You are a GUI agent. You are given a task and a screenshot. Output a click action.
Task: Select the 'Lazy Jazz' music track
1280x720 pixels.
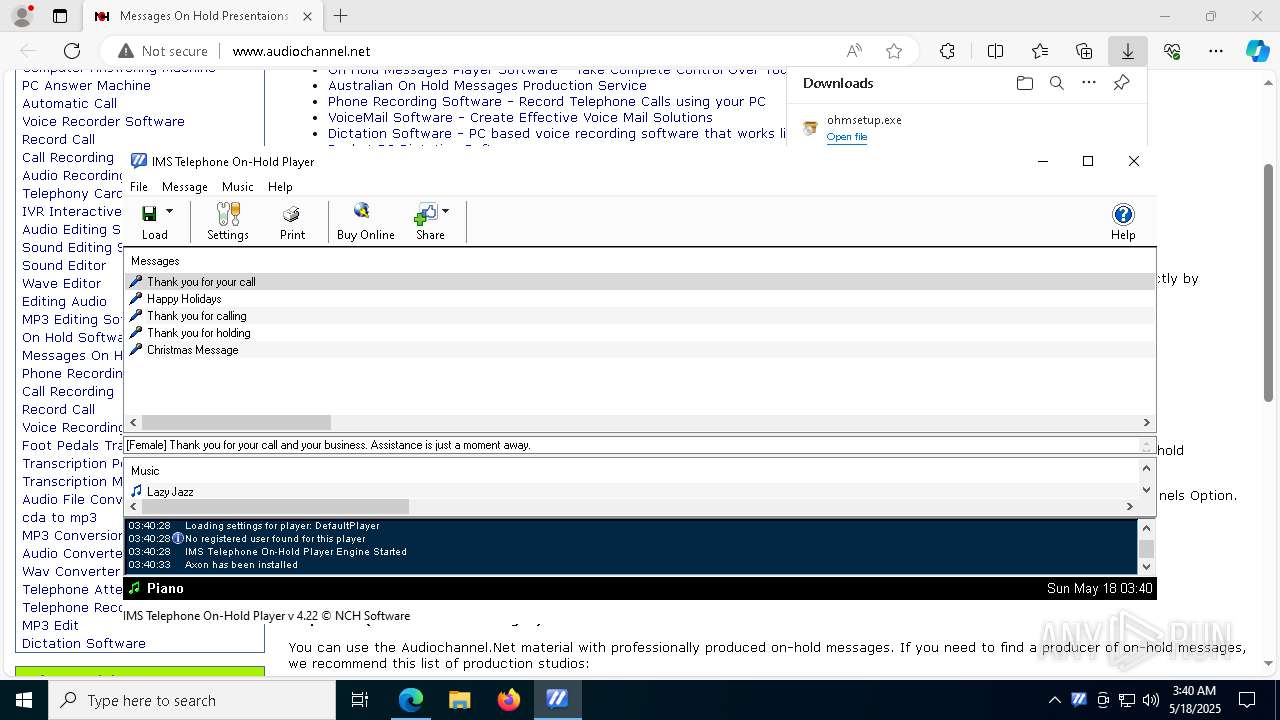click(632, 492)
